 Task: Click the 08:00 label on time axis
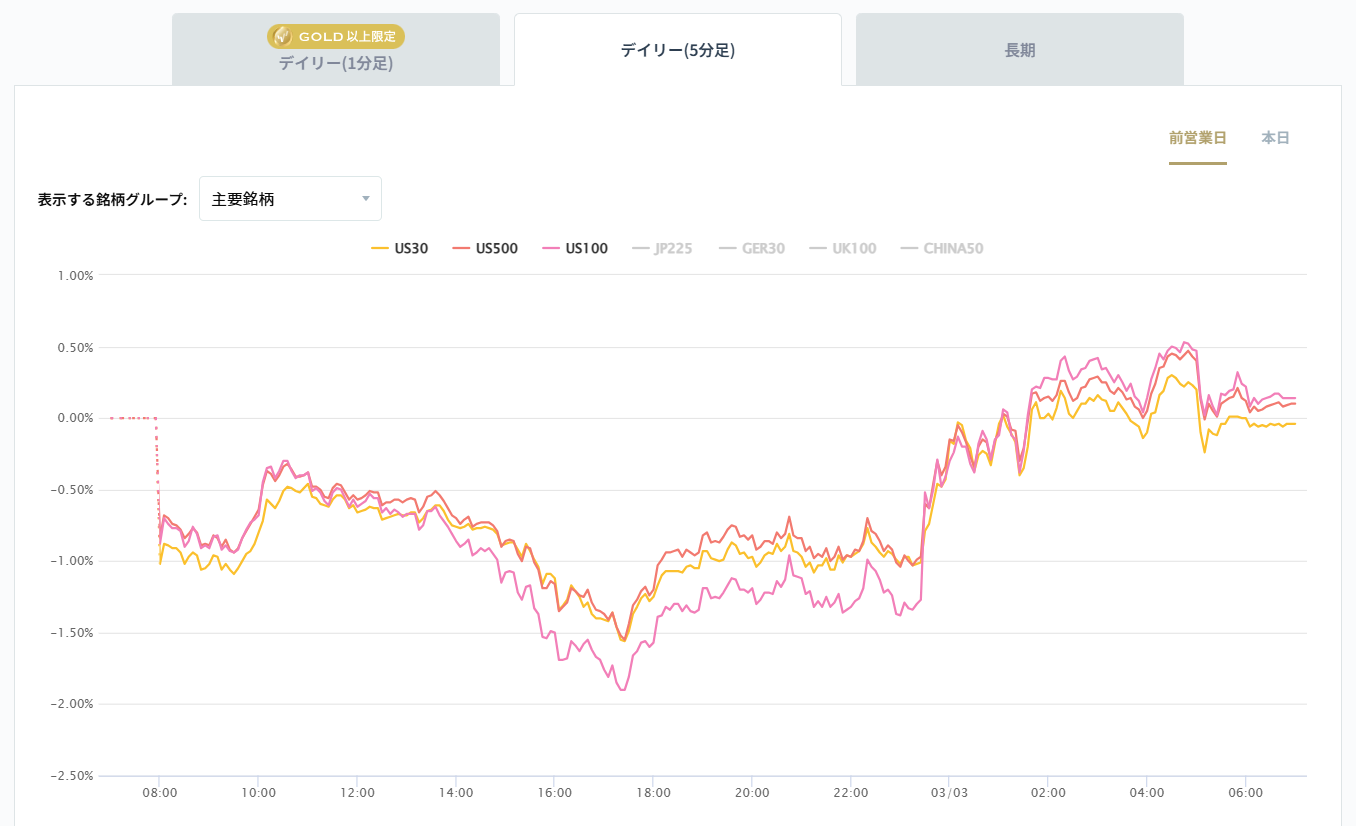coord(159,793)
